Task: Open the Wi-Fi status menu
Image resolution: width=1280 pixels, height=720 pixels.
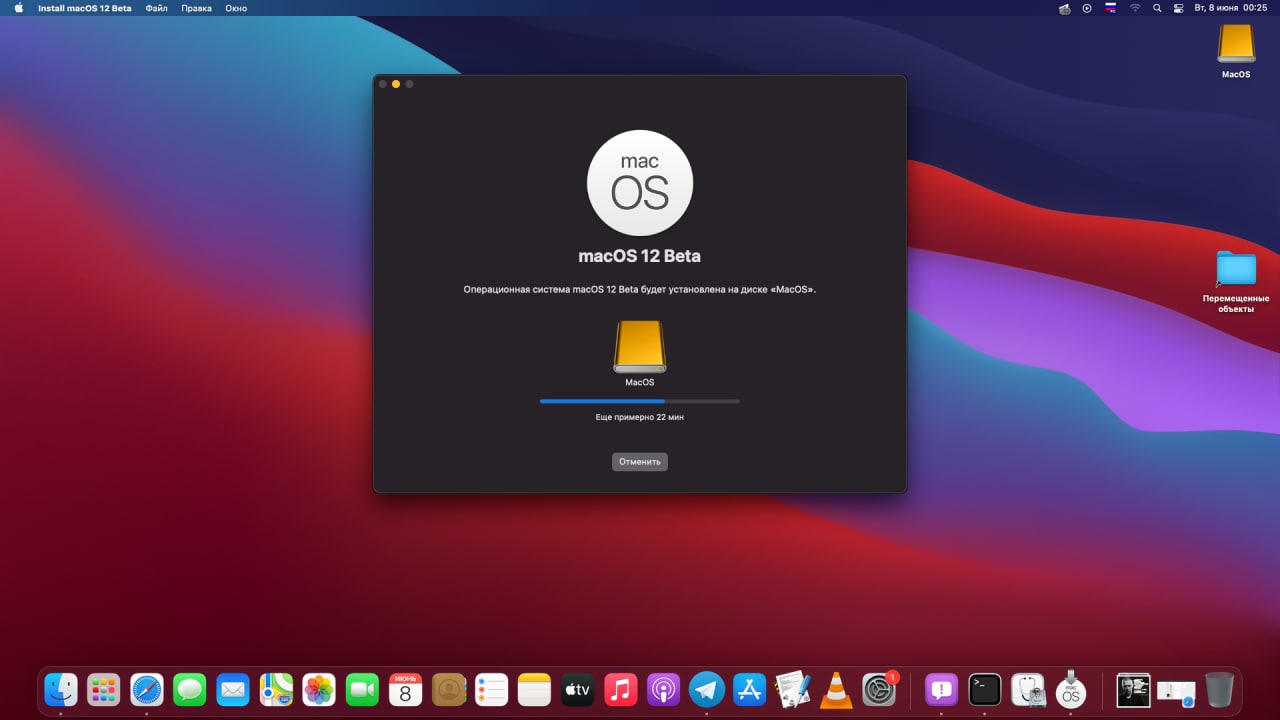Action: pos(1135,8)
